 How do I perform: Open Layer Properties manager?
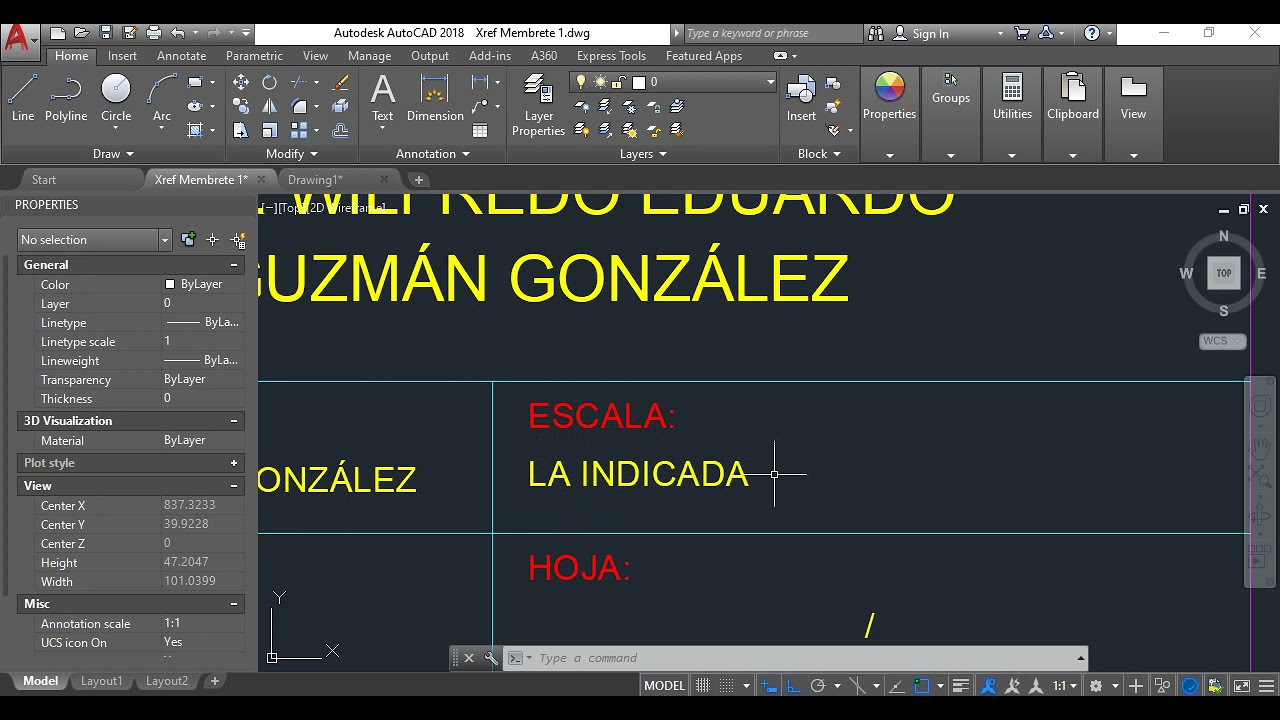tap(538, 106)
